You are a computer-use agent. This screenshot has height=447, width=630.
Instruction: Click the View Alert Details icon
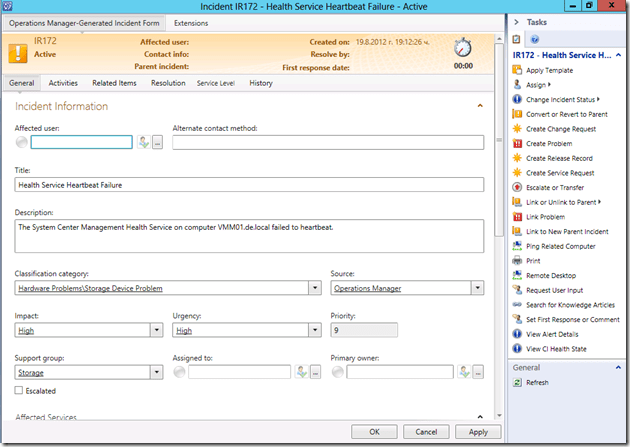(x=517, y=333)
